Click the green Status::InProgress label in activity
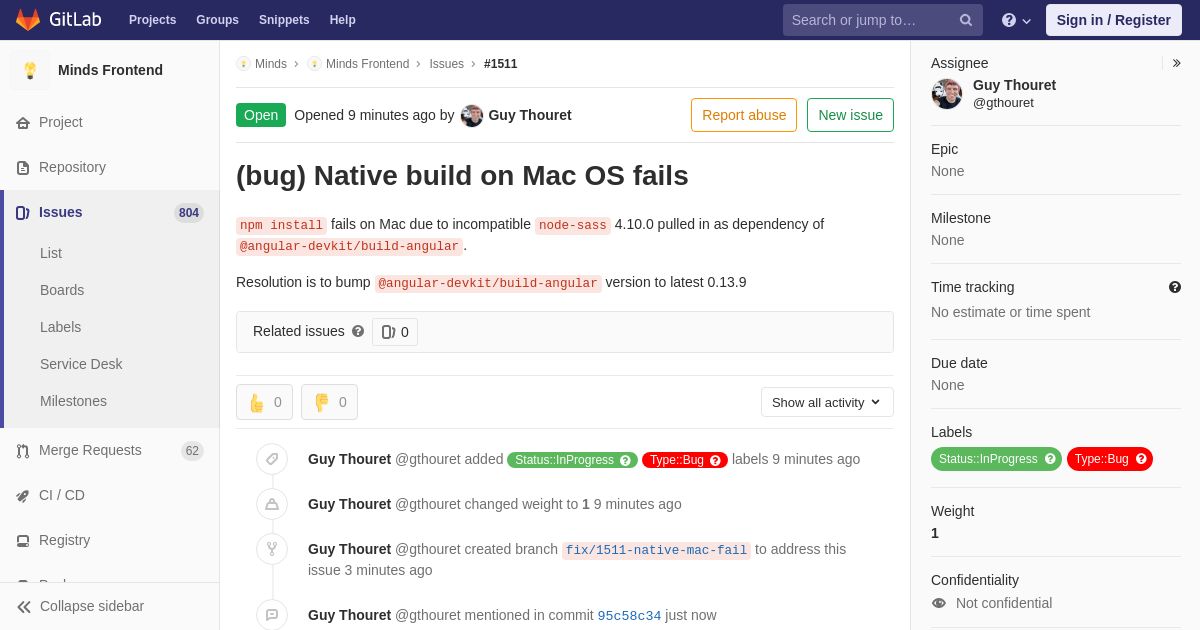 pyautogui.click(x=572, y=460)
